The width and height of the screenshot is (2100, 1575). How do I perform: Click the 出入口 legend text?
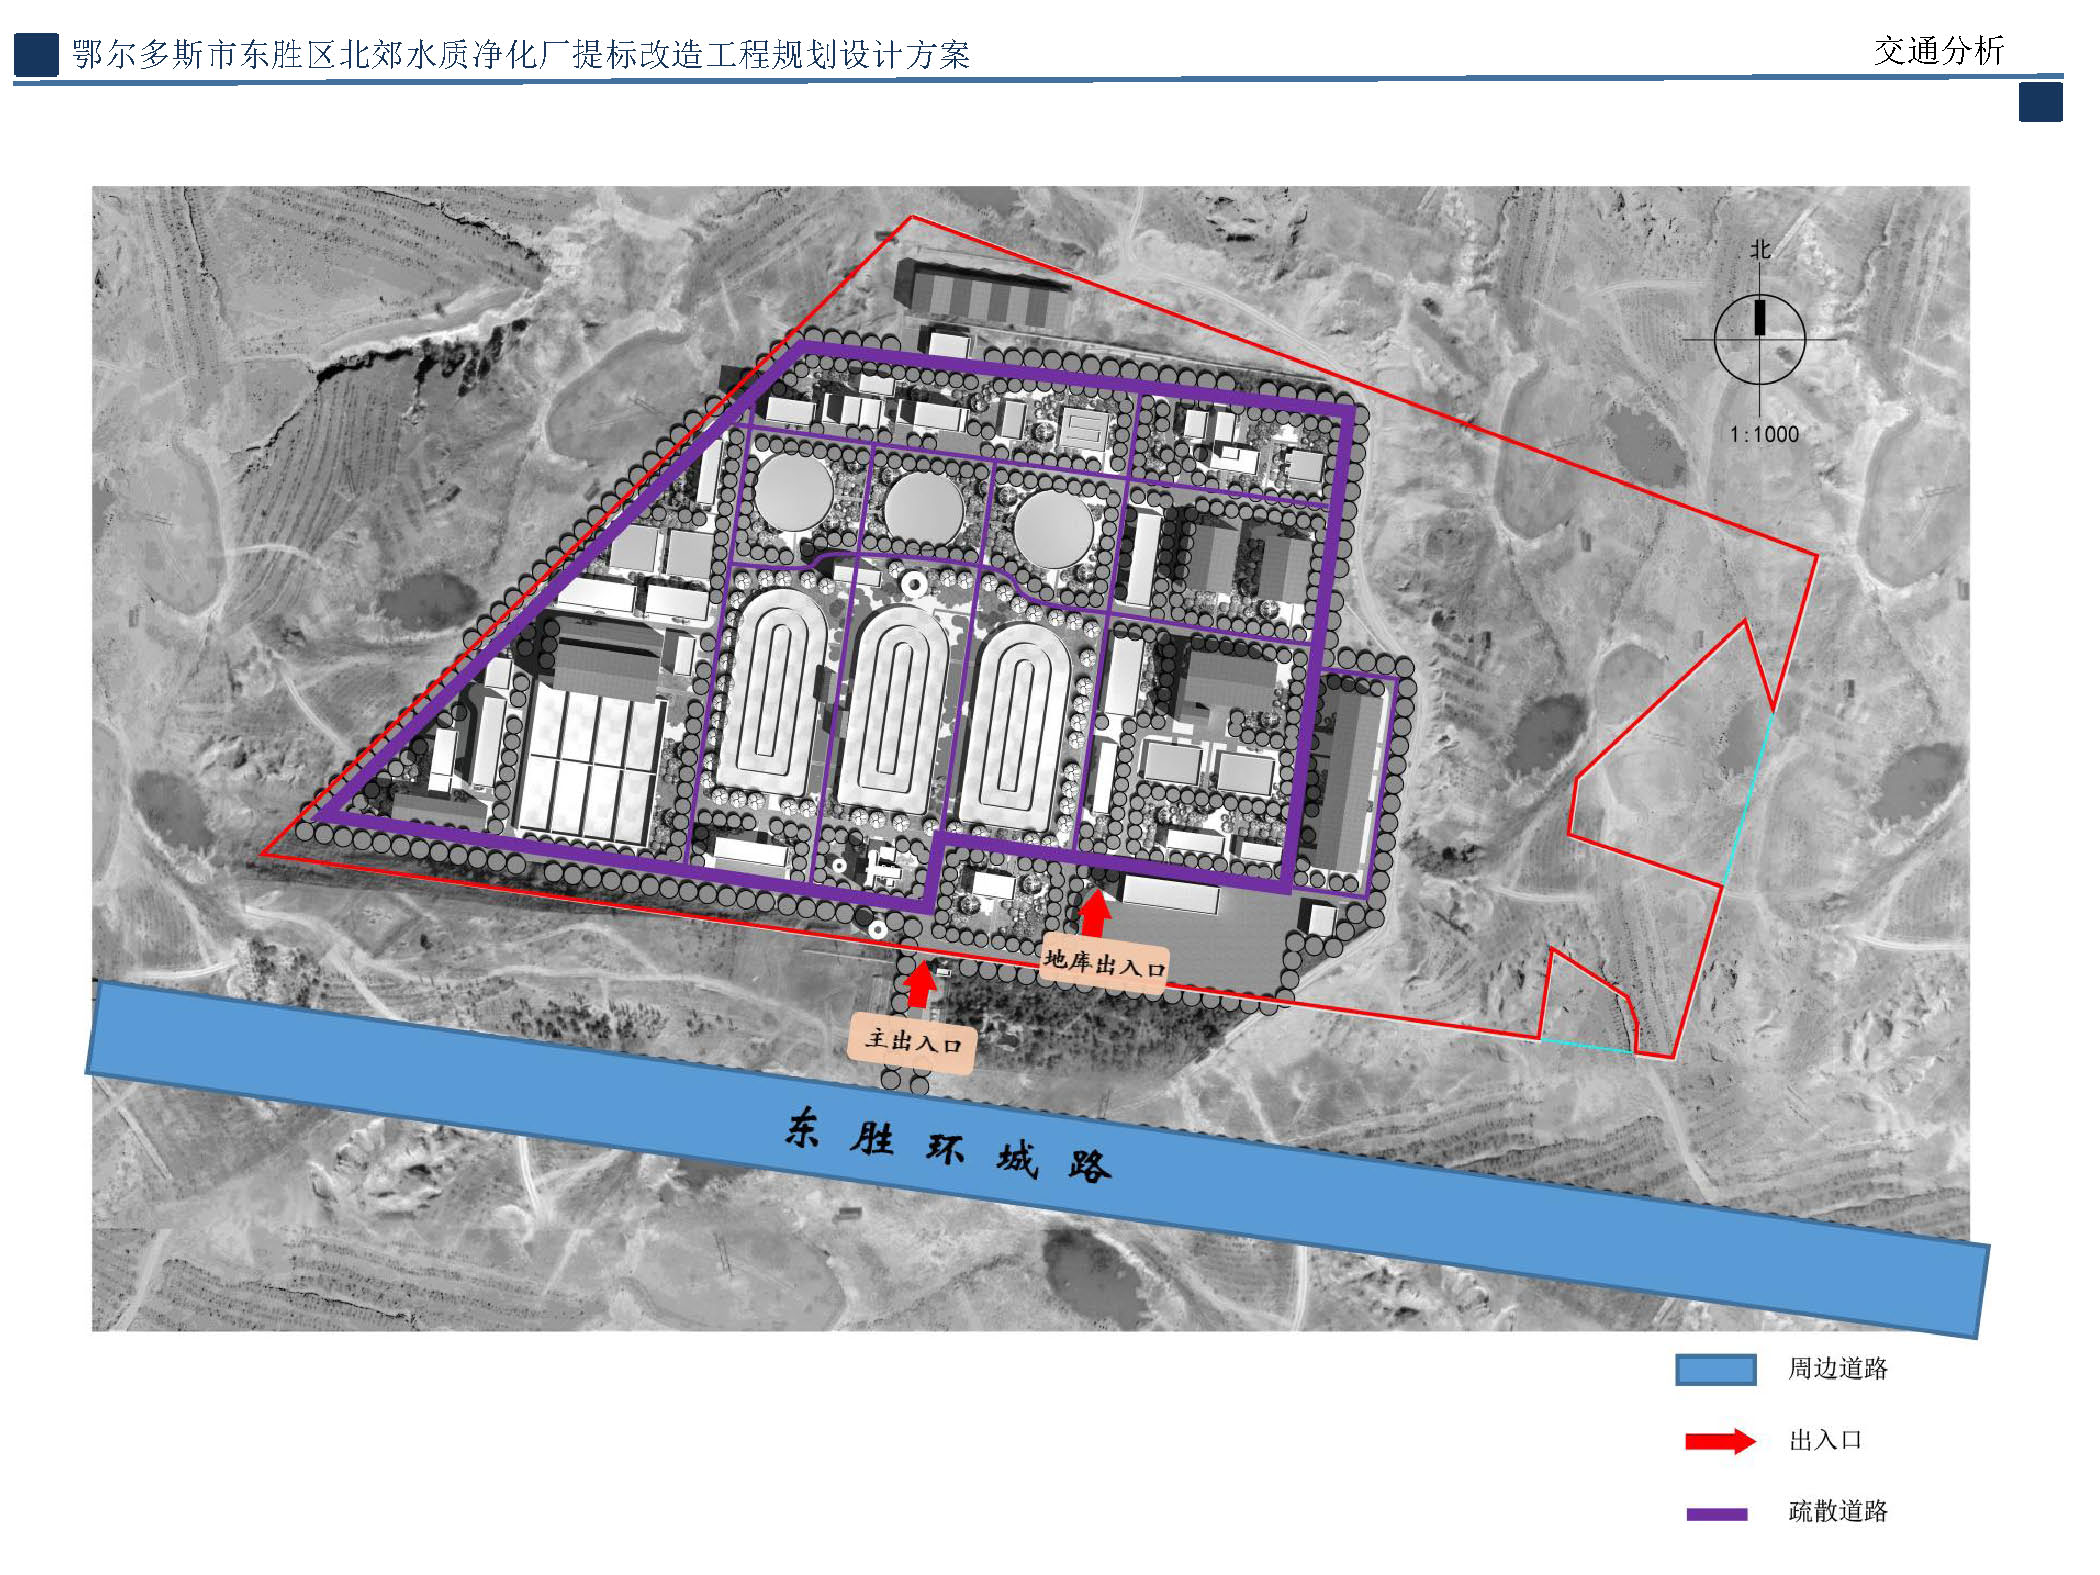(x=1825, y=1440)
